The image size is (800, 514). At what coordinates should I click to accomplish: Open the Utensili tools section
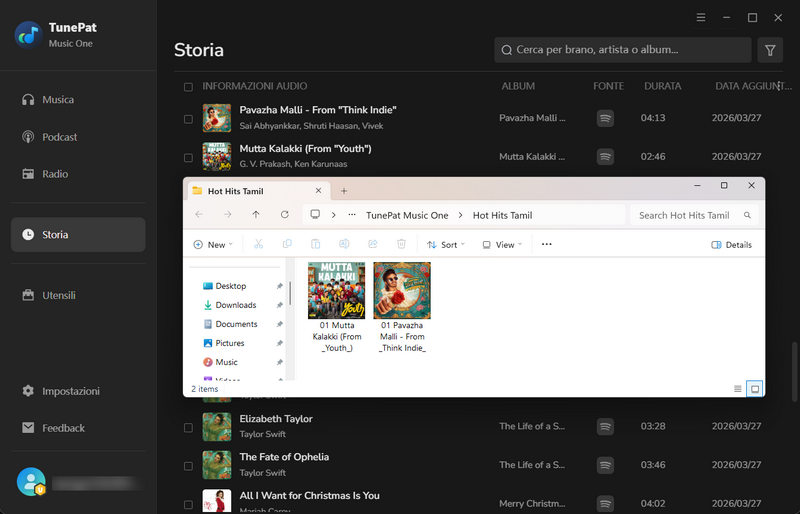[78, 295]
